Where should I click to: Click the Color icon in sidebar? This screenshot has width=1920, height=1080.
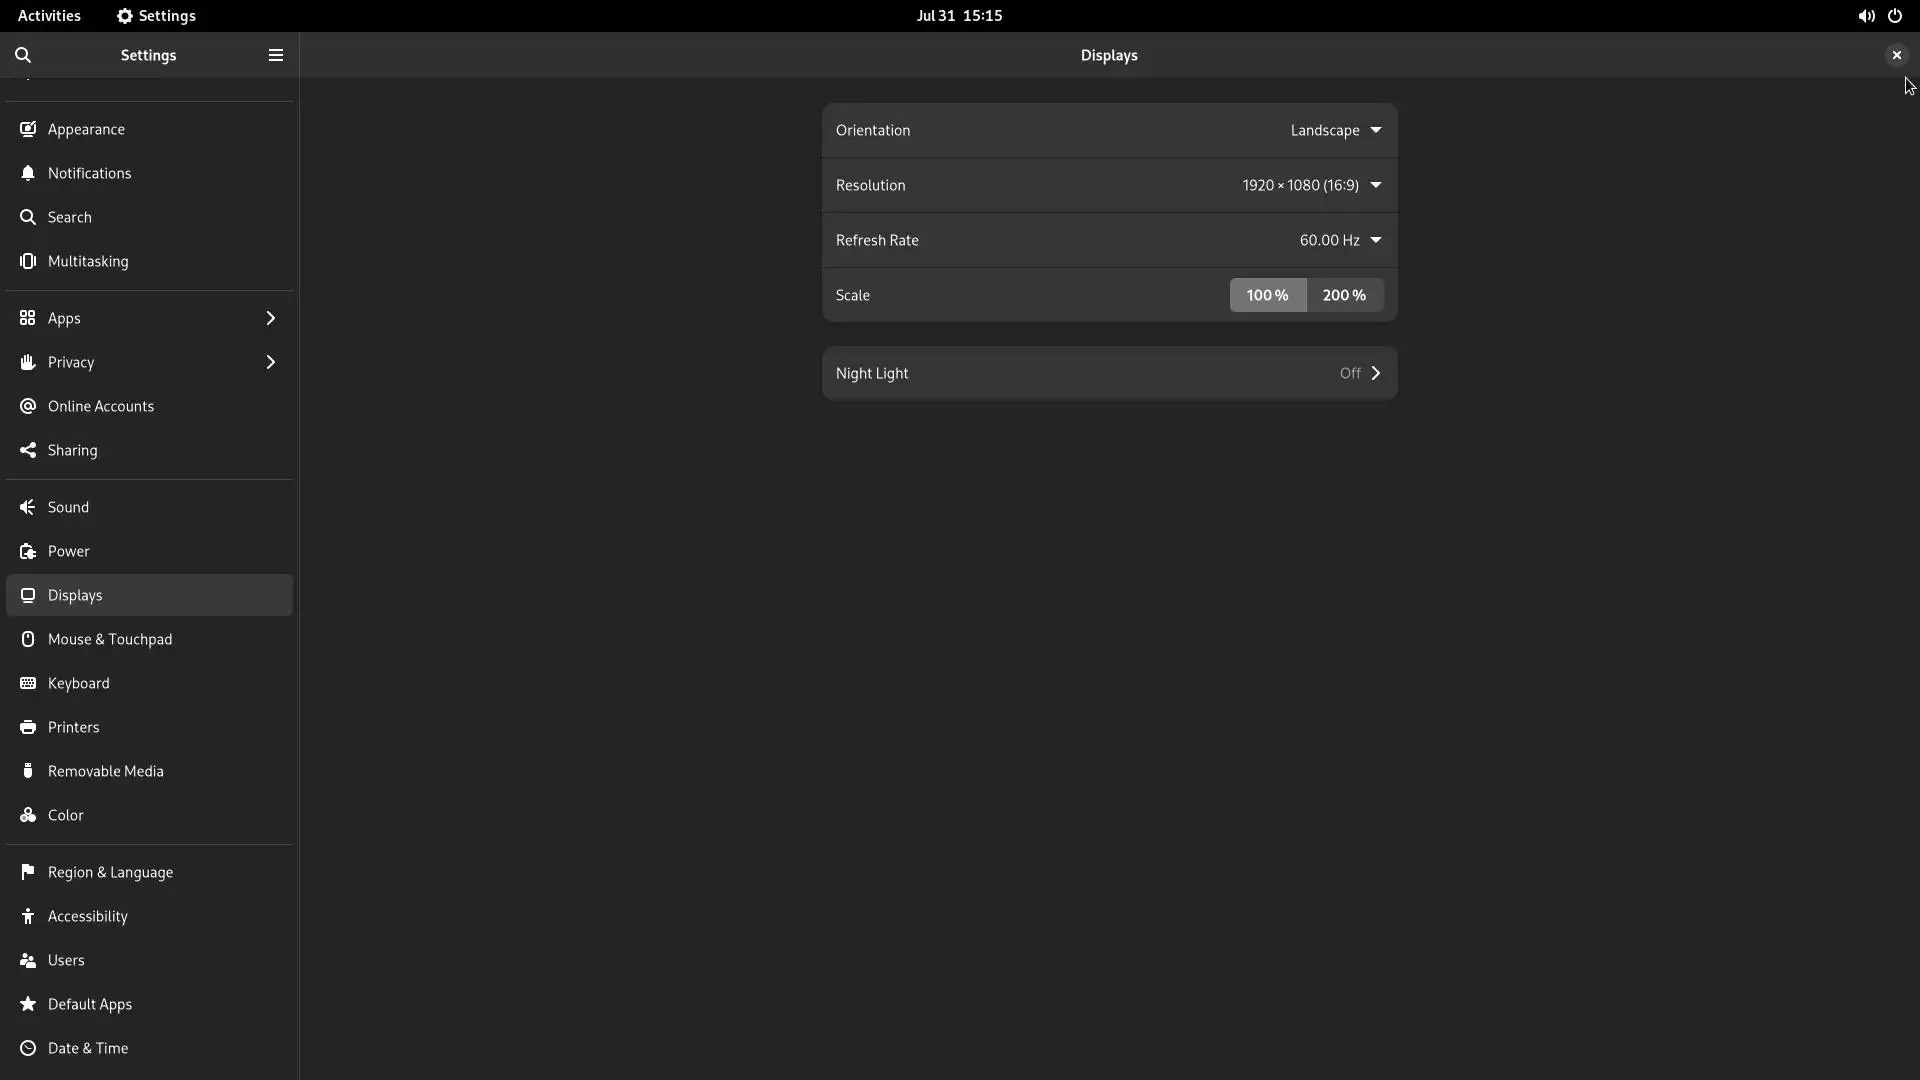pos(28,815)
